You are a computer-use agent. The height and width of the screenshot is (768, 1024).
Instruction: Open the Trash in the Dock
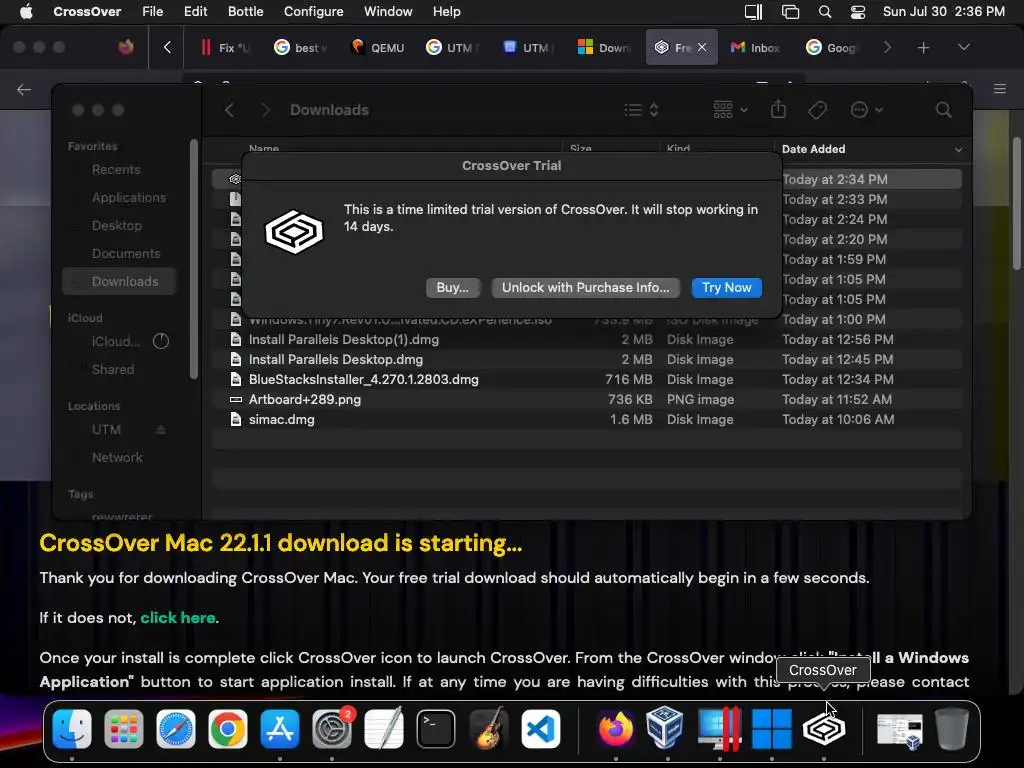(952, 728)
